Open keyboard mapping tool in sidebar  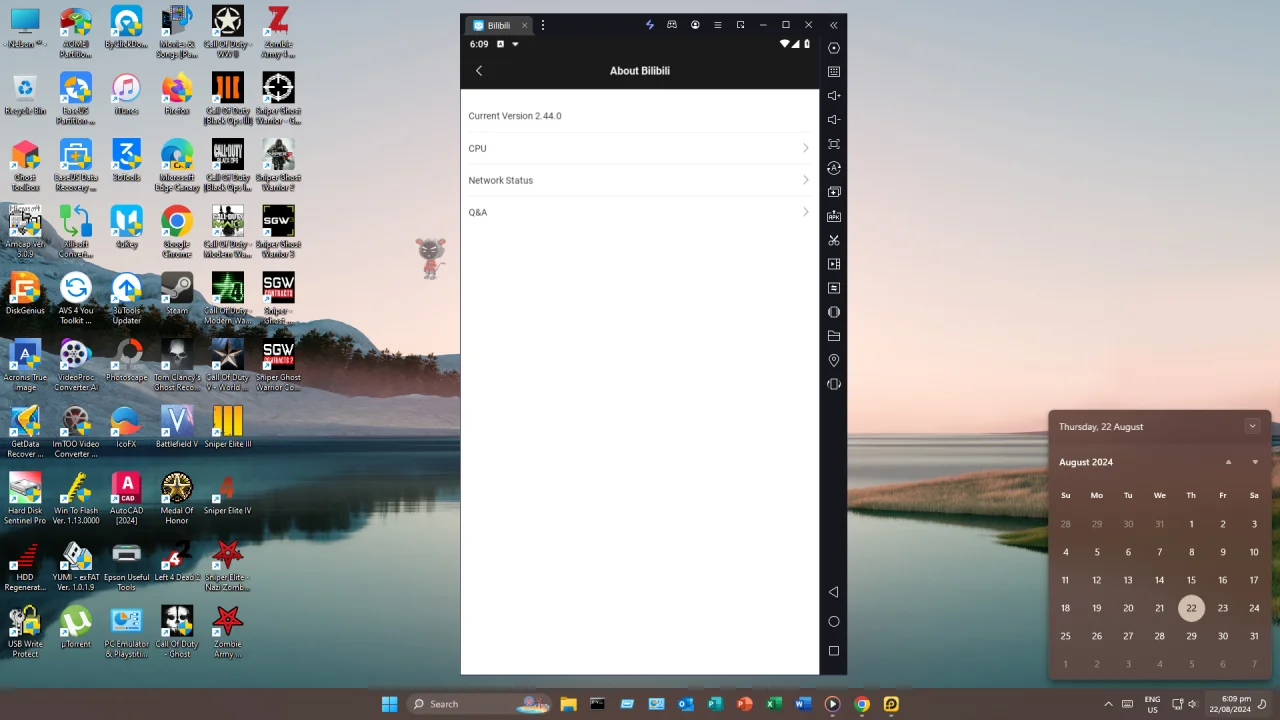[834, 72]
